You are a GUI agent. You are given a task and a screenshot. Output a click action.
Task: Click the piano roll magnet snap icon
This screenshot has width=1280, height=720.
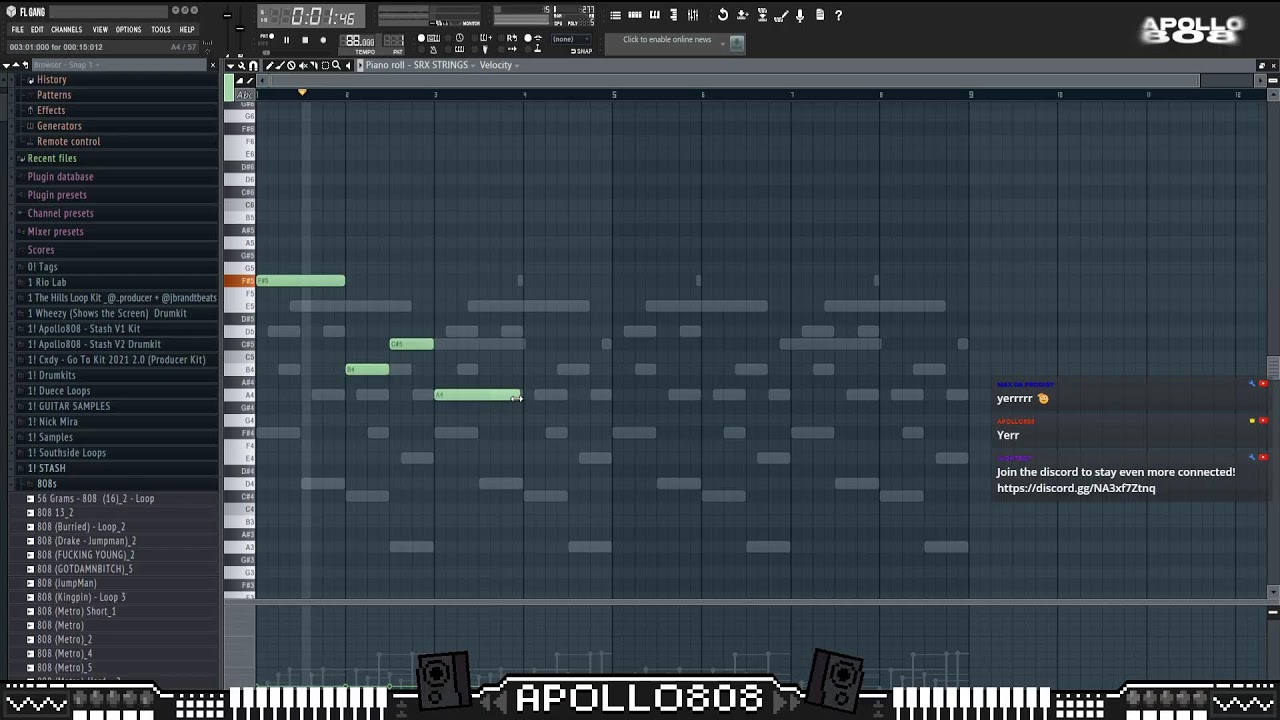click(x=253, y=65)
